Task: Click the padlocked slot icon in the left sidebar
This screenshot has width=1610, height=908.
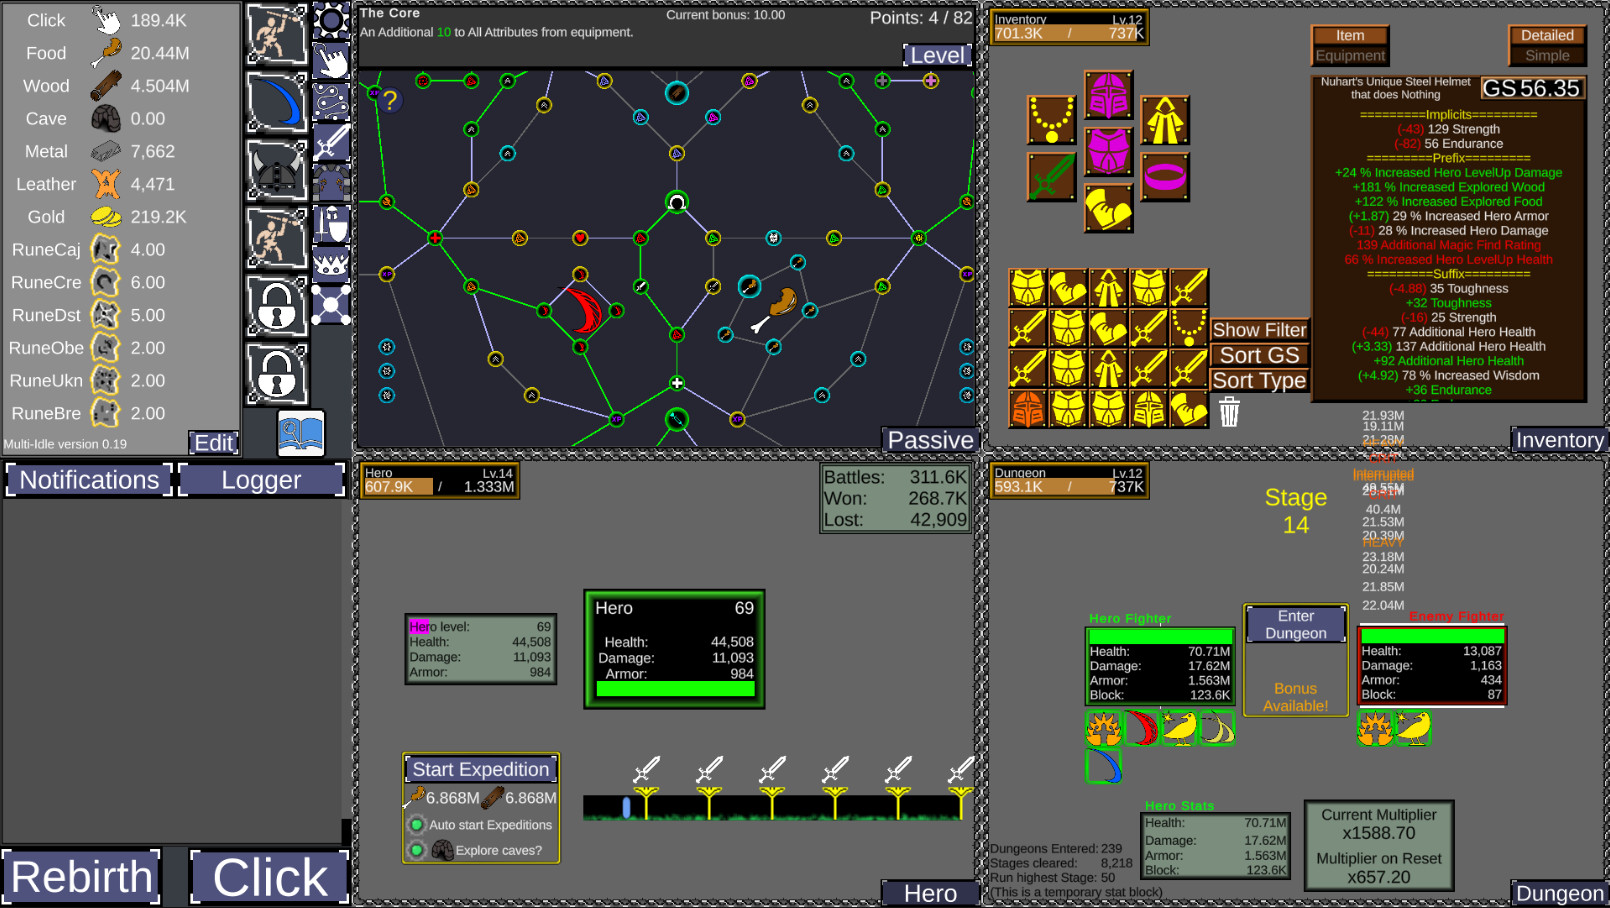Action: (x=276, y=304)
